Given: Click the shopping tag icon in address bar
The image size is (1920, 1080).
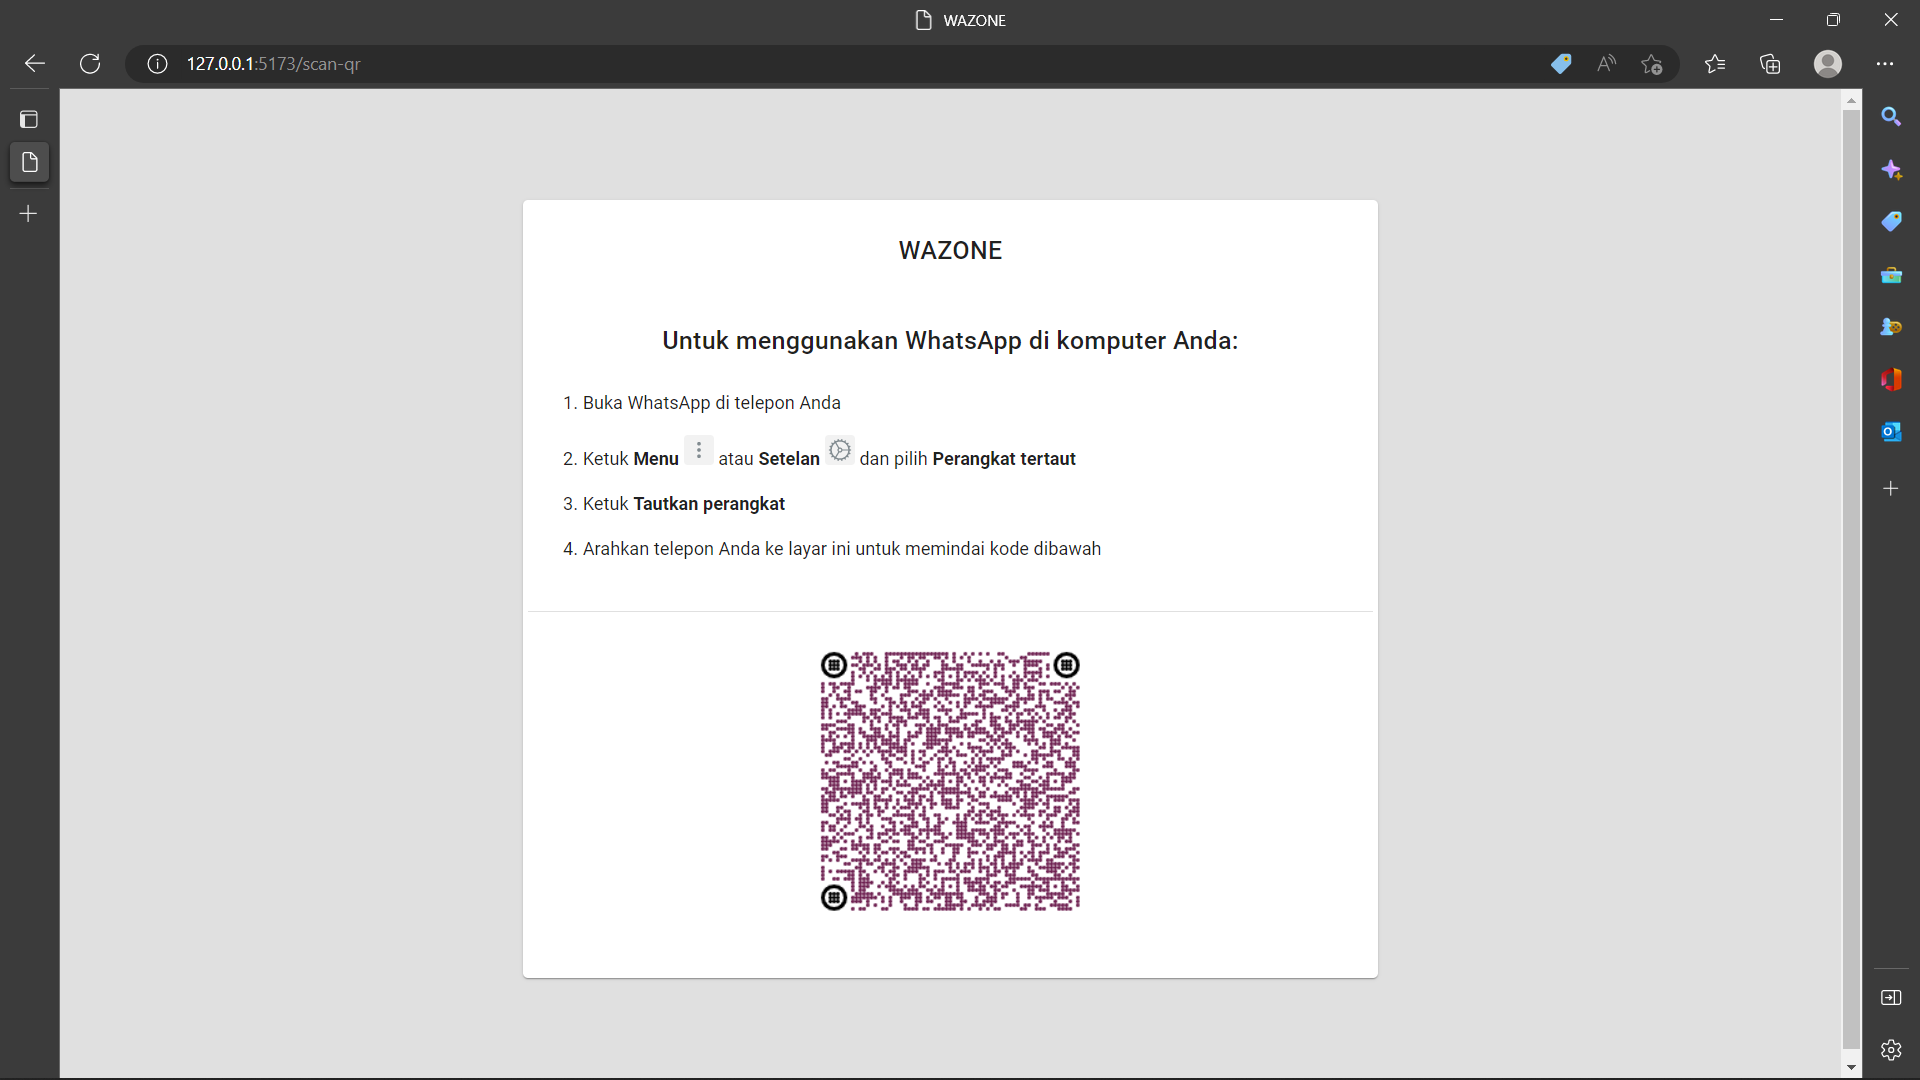Looking at the screenshot, I should click(x=1561, y=64).
